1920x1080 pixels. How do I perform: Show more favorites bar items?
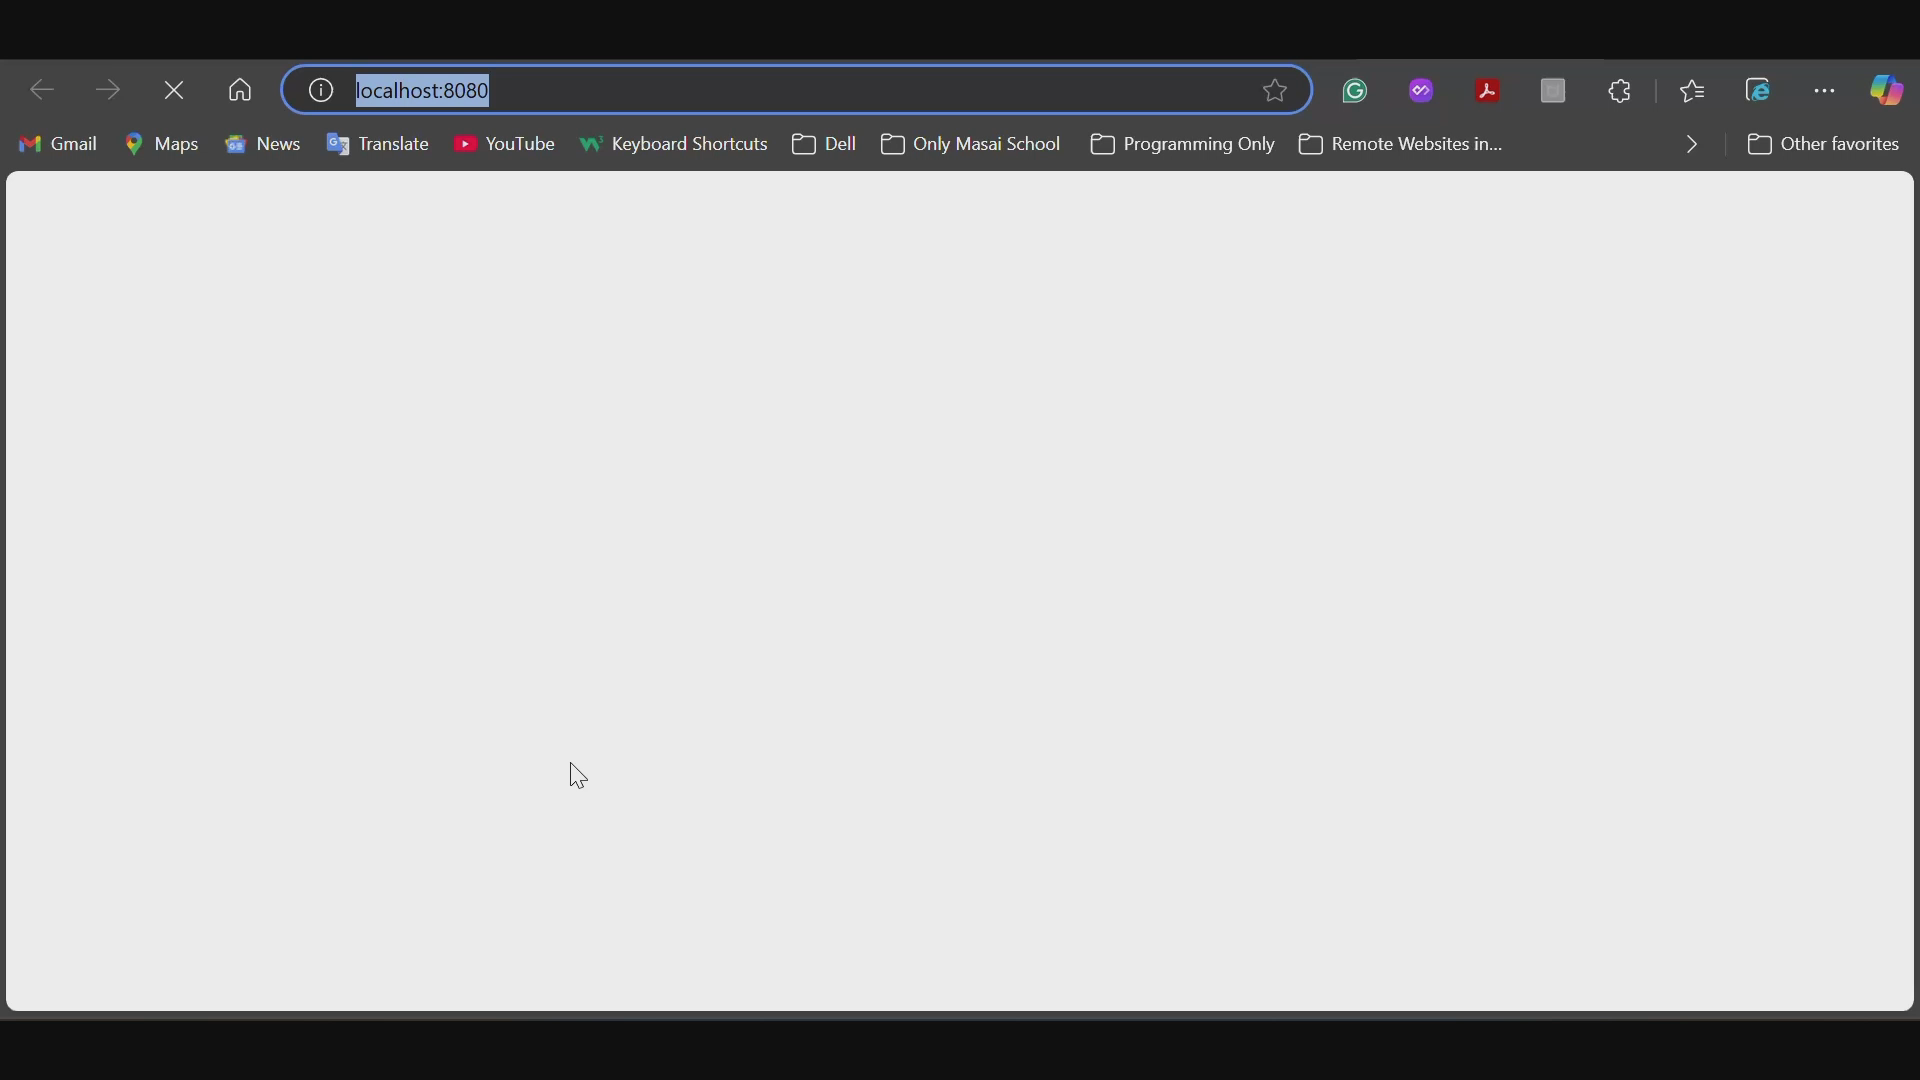click(x=1692, y=145)
